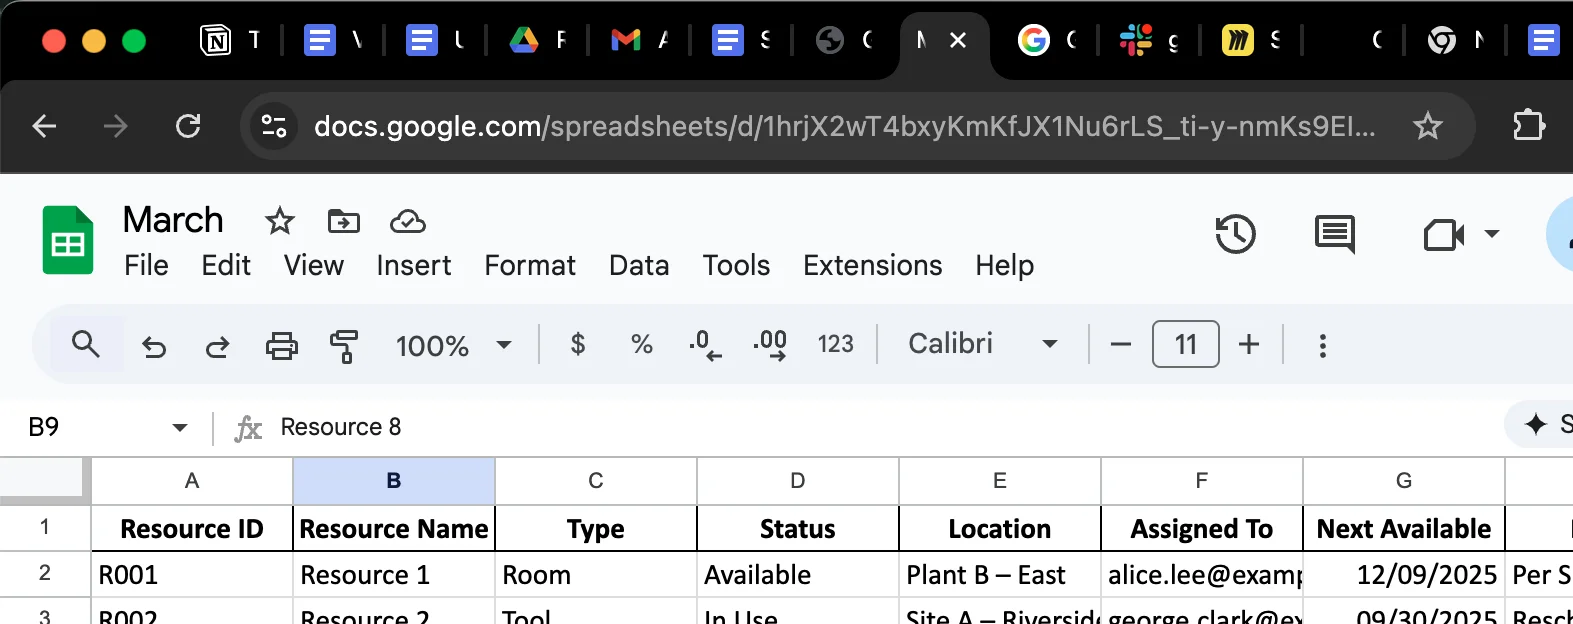
Task: Increase decimal places
Action: coord(770,345)
